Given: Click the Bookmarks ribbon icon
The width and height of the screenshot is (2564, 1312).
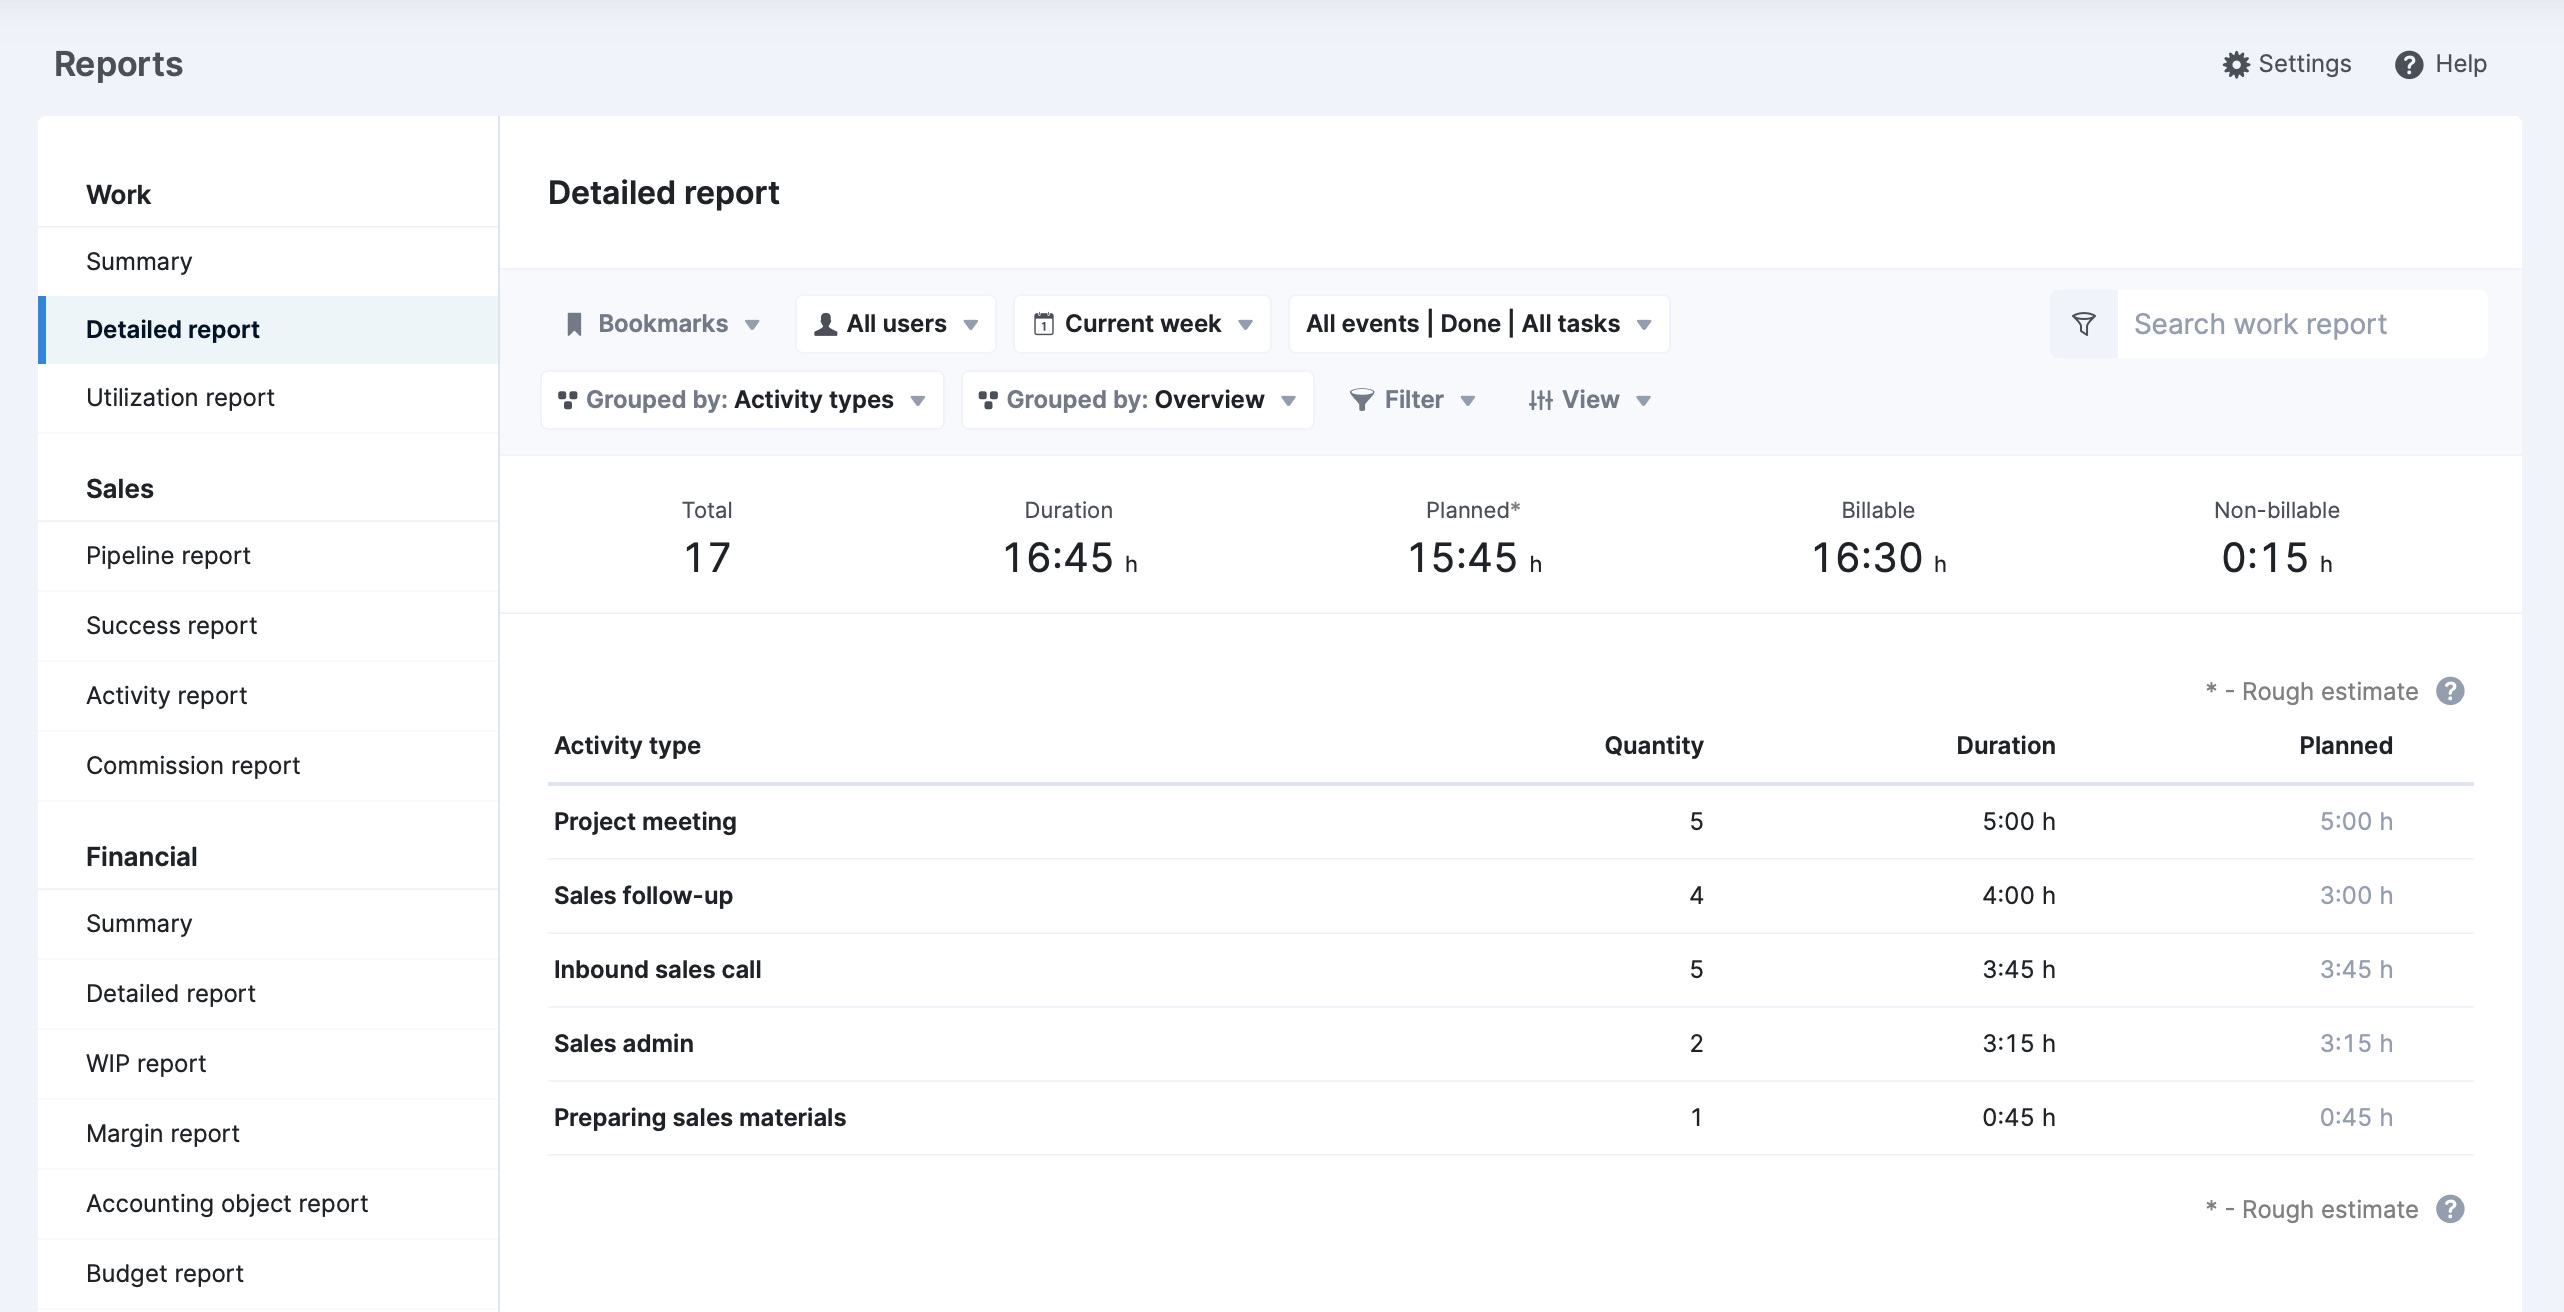Looking at the screenshot, I should pos(574,324).
